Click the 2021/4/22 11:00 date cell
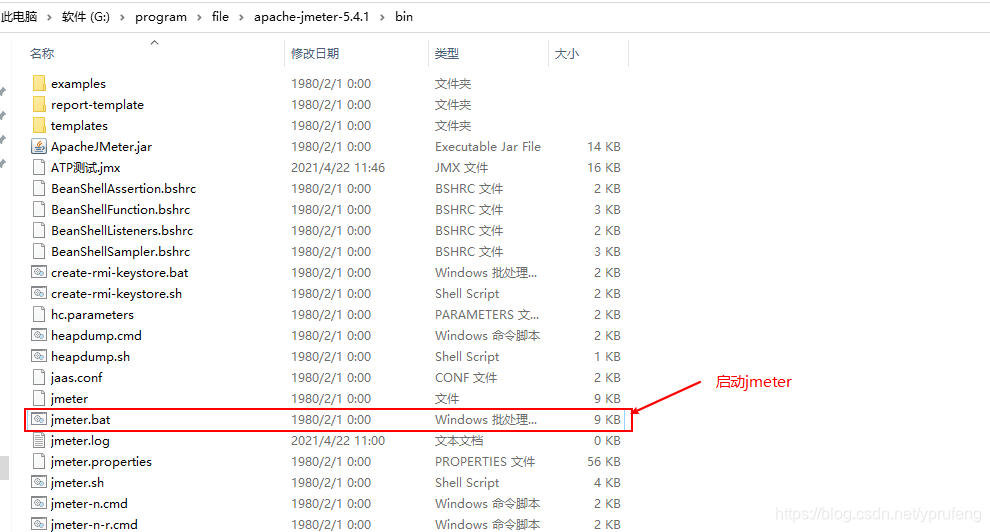Image resolution: width=990 pixels, height=532 pixels. [338, 440]
